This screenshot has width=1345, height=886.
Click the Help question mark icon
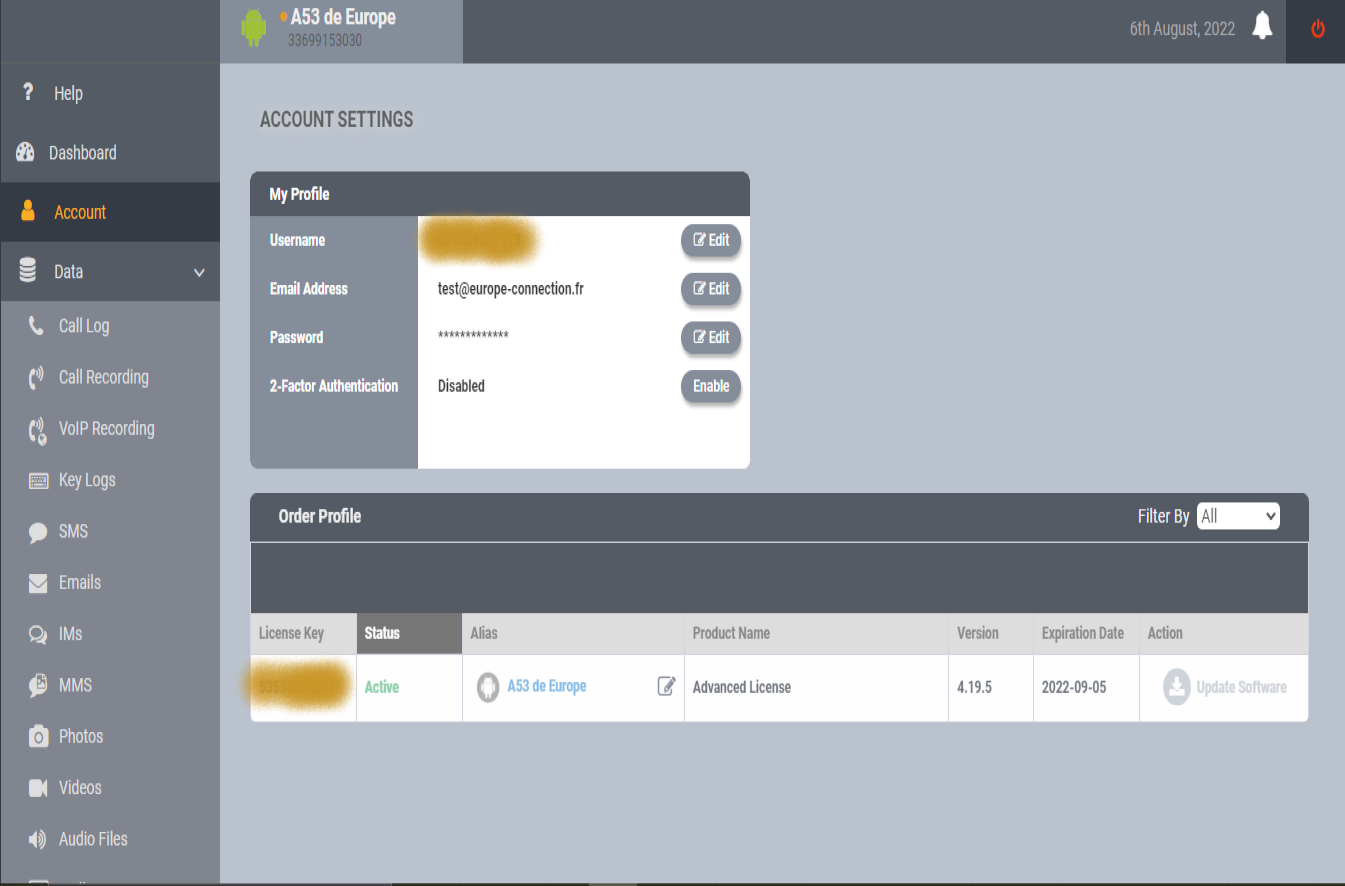tap(29, 92)
